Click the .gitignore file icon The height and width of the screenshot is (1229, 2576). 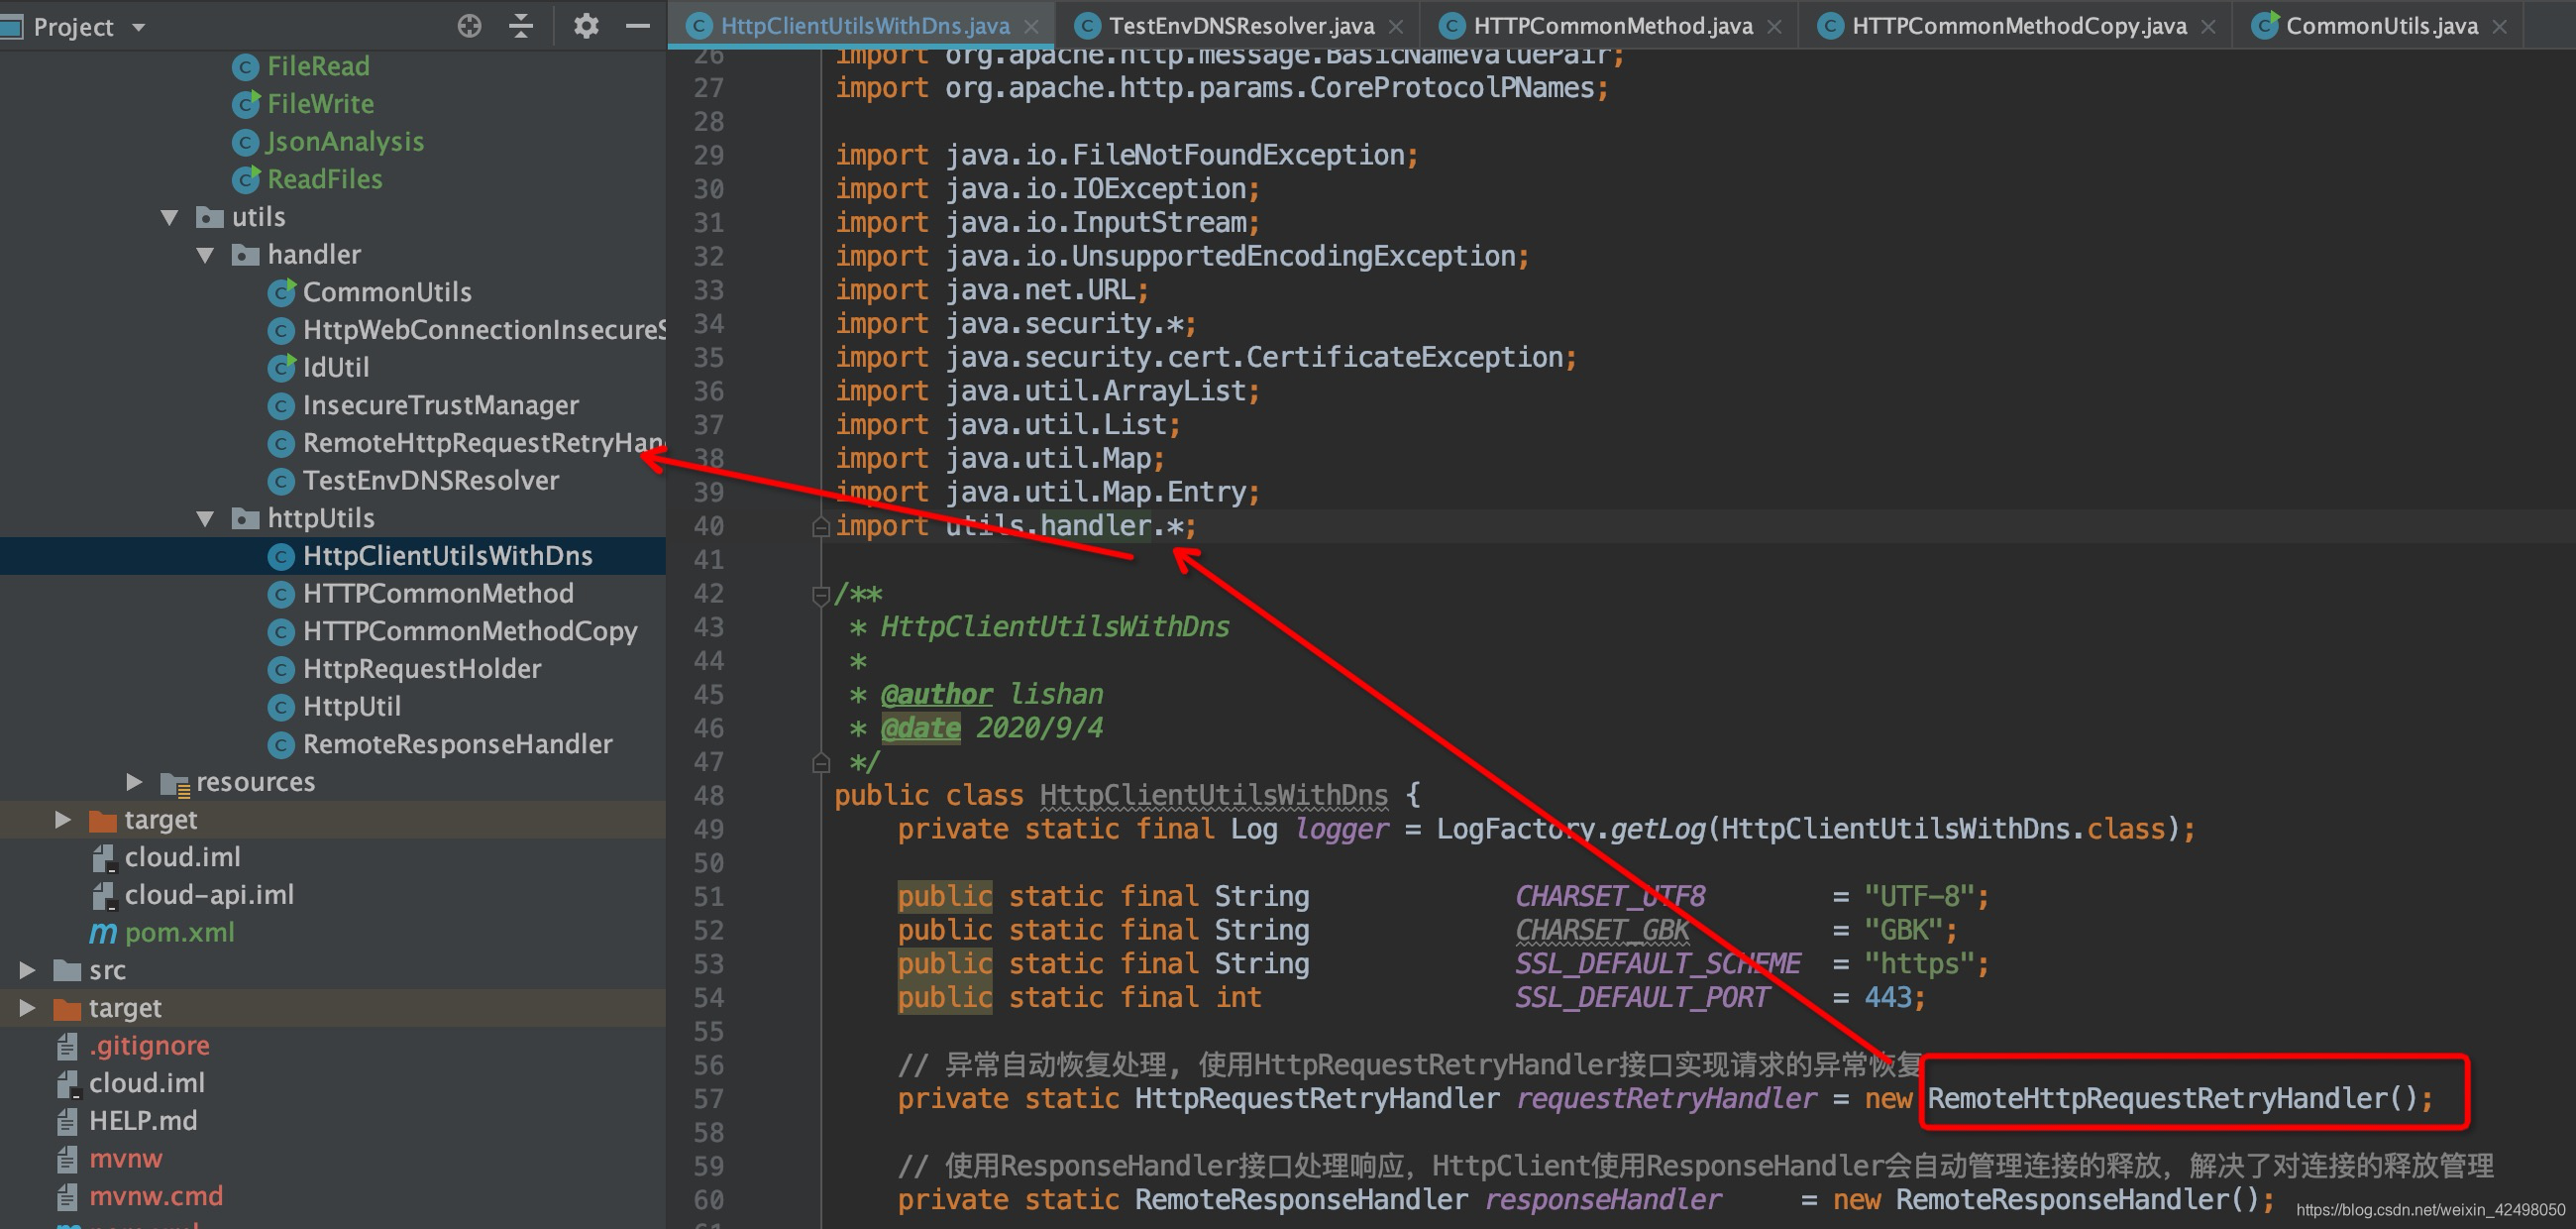(x=67, y=1046)
